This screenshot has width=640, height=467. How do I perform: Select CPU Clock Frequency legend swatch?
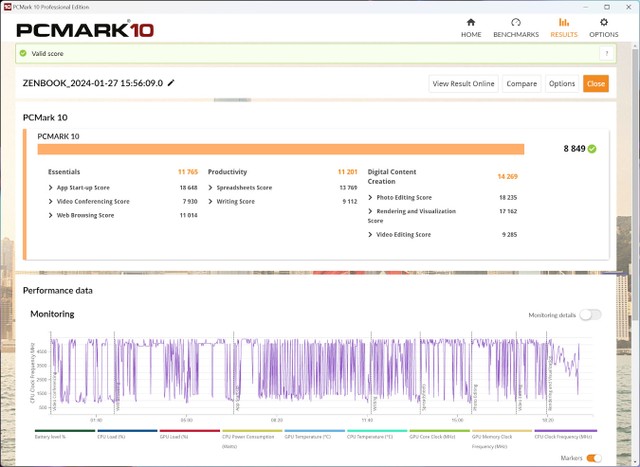pyautogui.click(x=566, y=431)
